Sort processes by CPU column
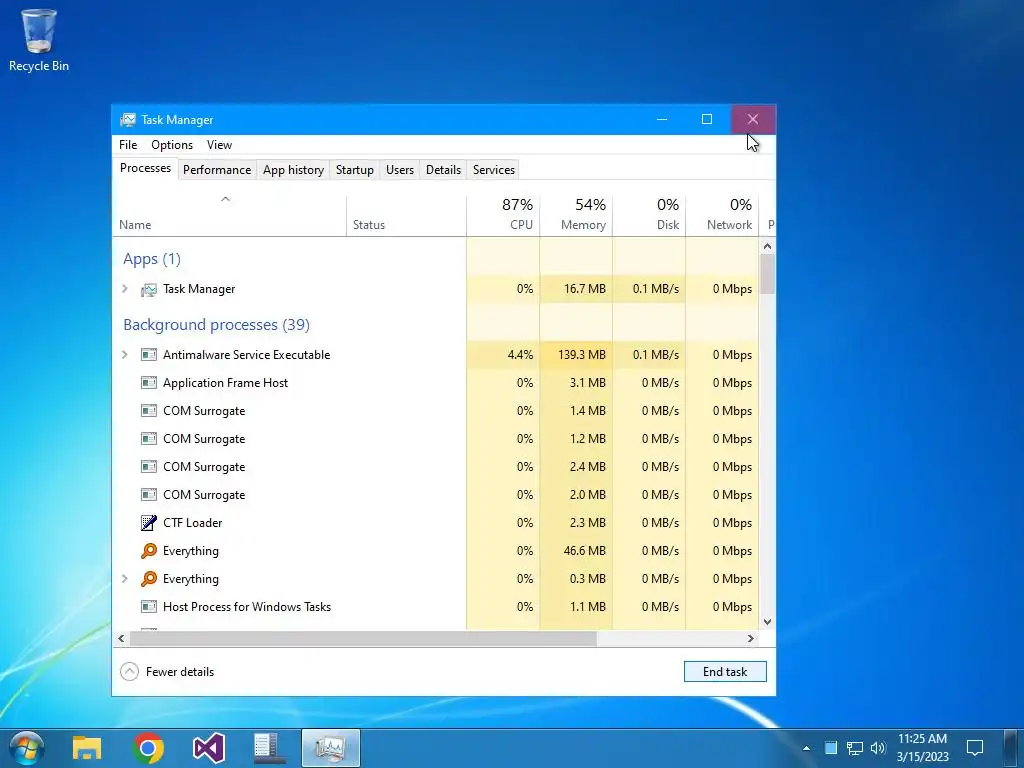The width and height of the screenshot is (1024, 768). click(x=503, y=216)
